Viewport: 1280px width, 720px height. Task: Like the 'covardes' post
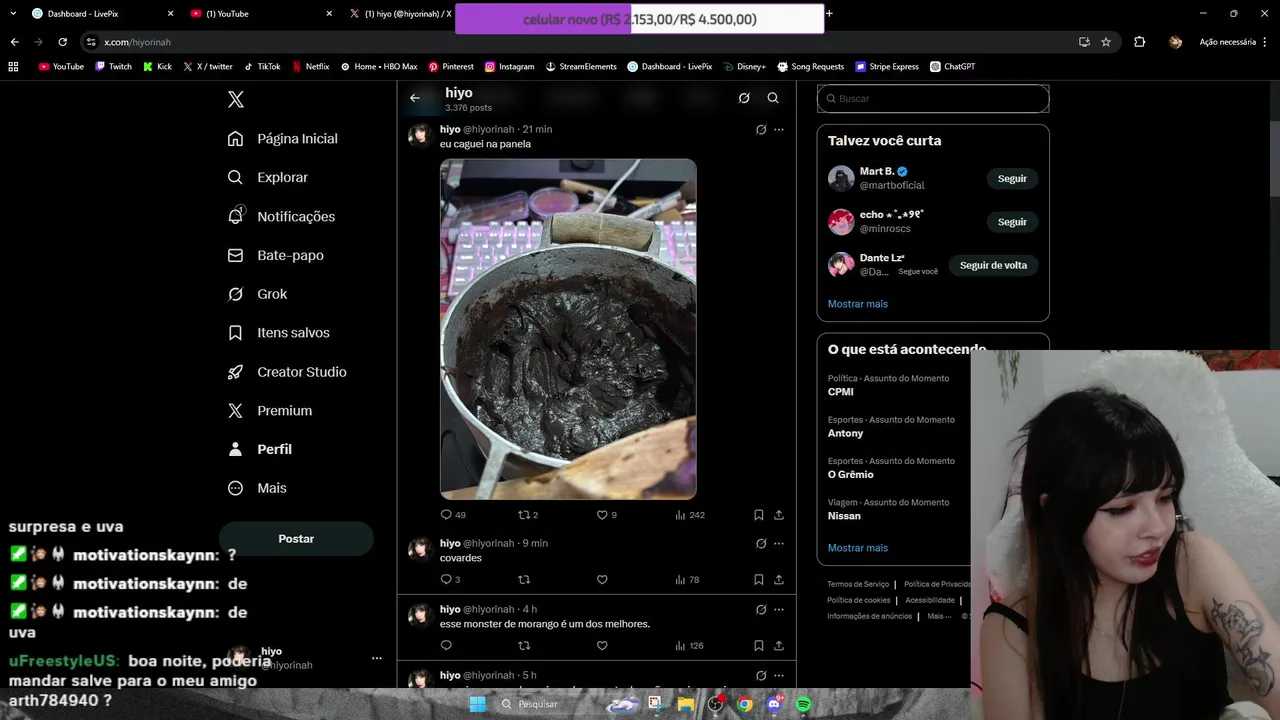pos(602,580)
